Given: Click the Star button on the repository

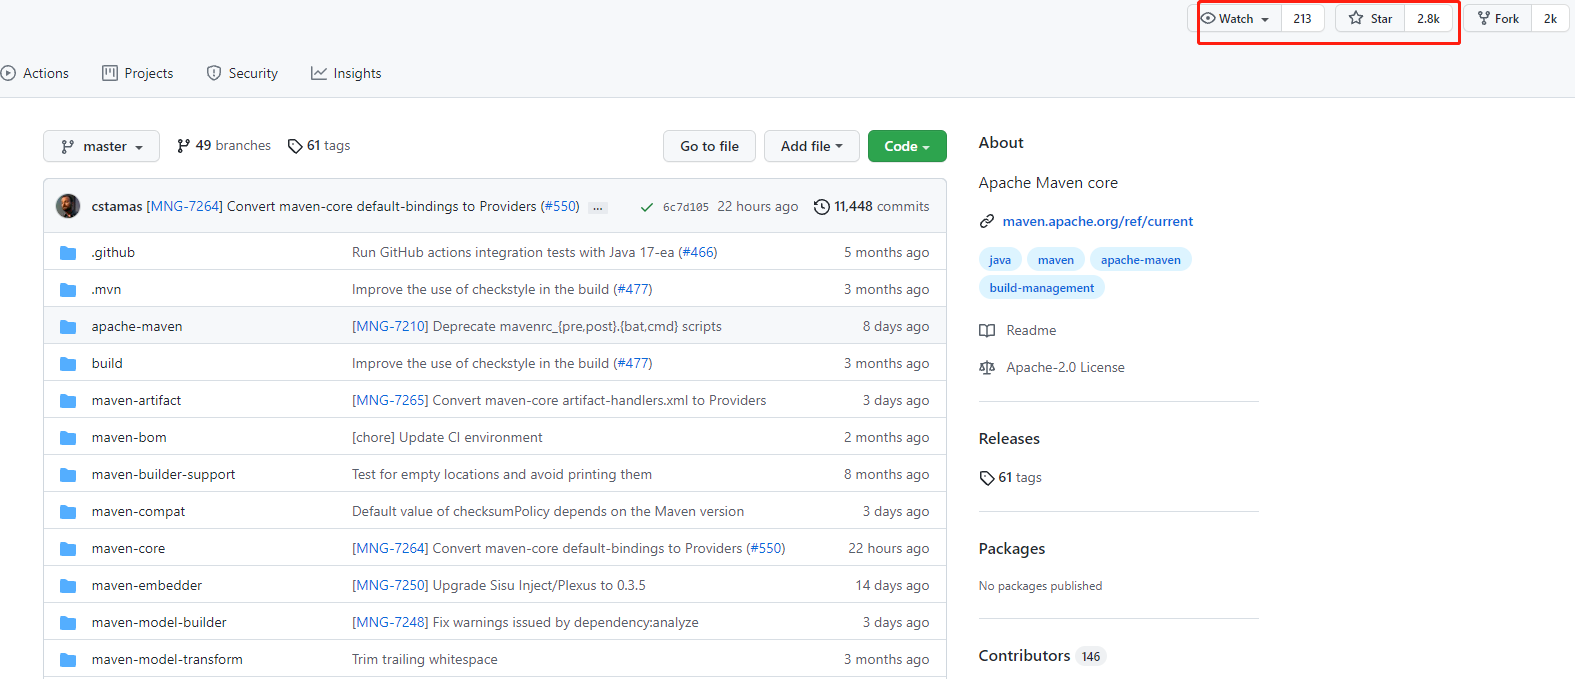Looking at the screenshot, I should (1370, 19).
